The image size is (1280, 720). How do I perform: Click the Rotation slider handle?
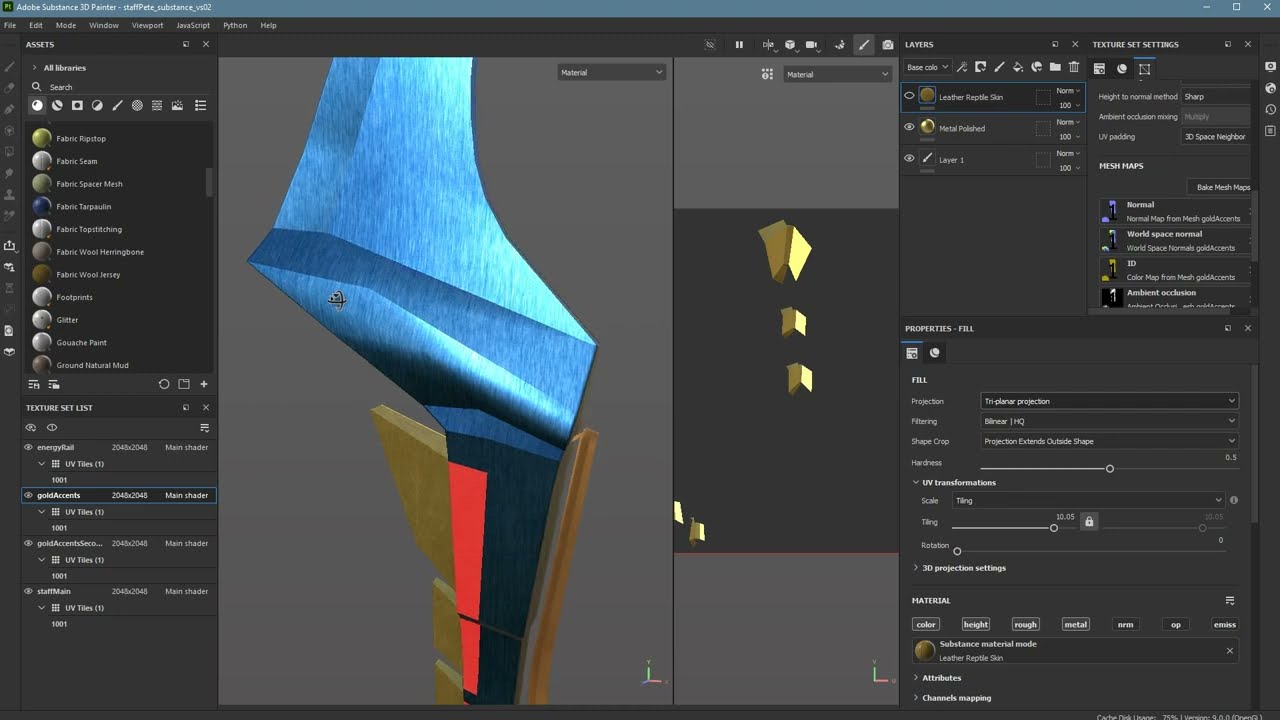[x=957, y=552]
